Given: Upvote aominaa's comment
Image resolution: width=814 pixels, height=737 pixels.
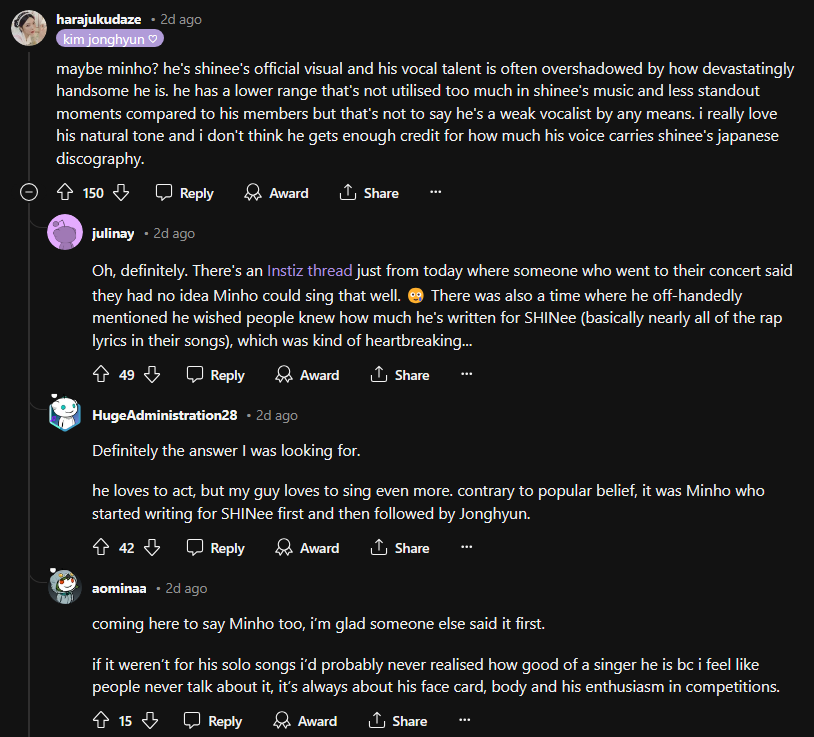Looking at the screenshot, I should [x=100, y=721].
